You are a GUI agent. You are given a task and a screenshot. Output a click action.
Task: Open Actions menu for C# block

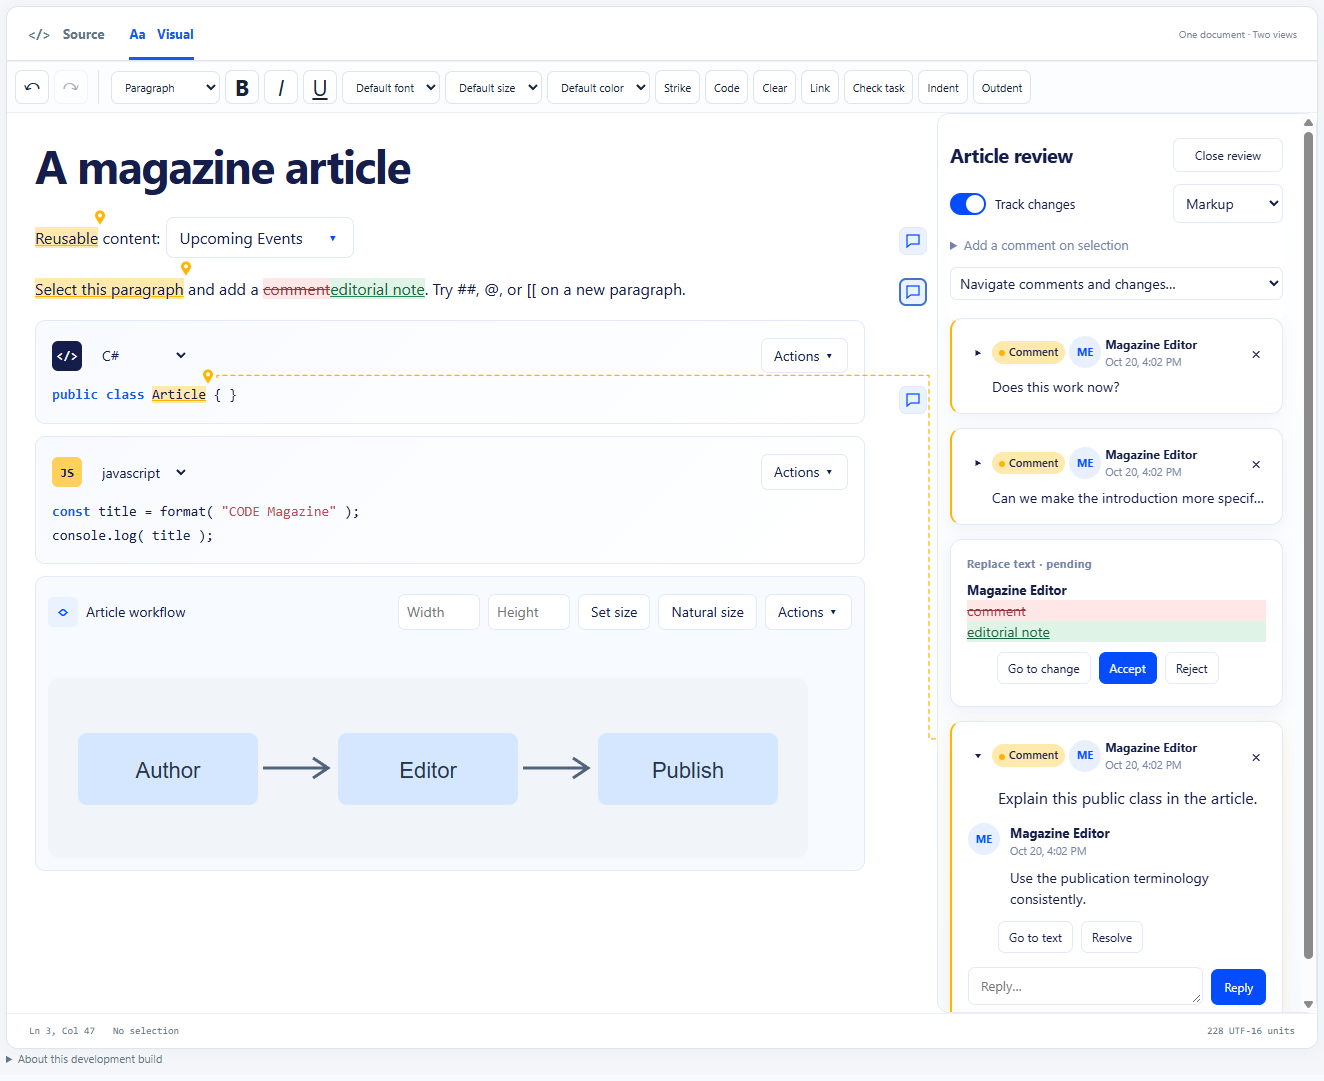coord(804,356)
